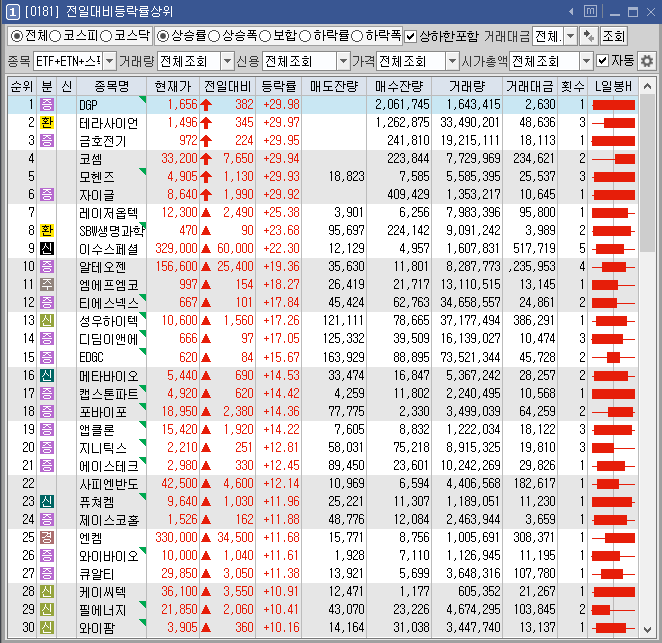Screen dimensions: 662x643
Task: Click the scrollbar up arrow
Action: [647, 87]
